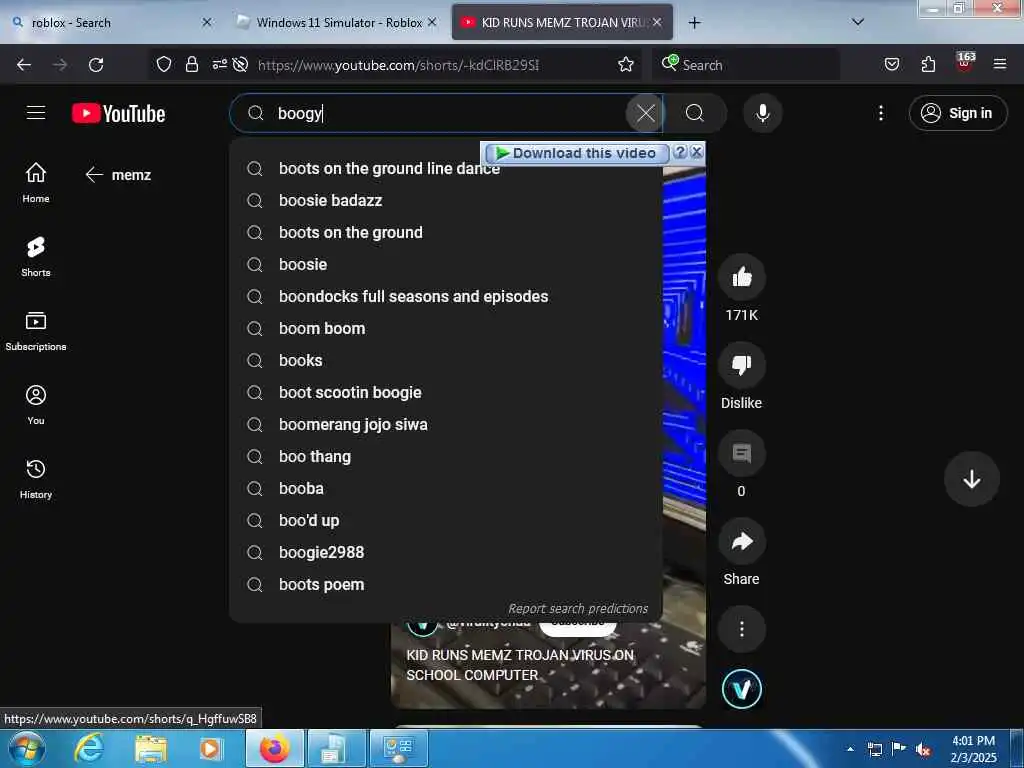
Task: Choose the boogie2988 suggestion
Action: tap(445, 552)
